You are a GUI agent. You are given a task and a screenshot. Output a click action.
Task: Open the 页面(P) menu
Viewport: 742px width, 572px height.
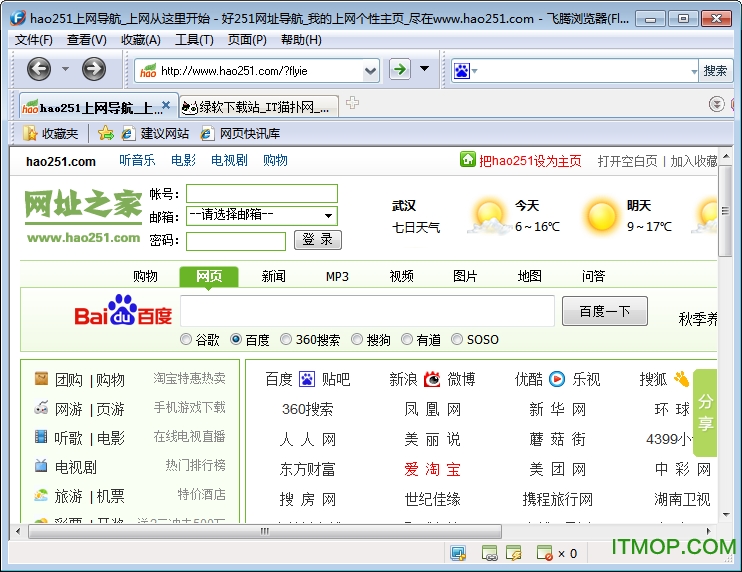[247, 40]
